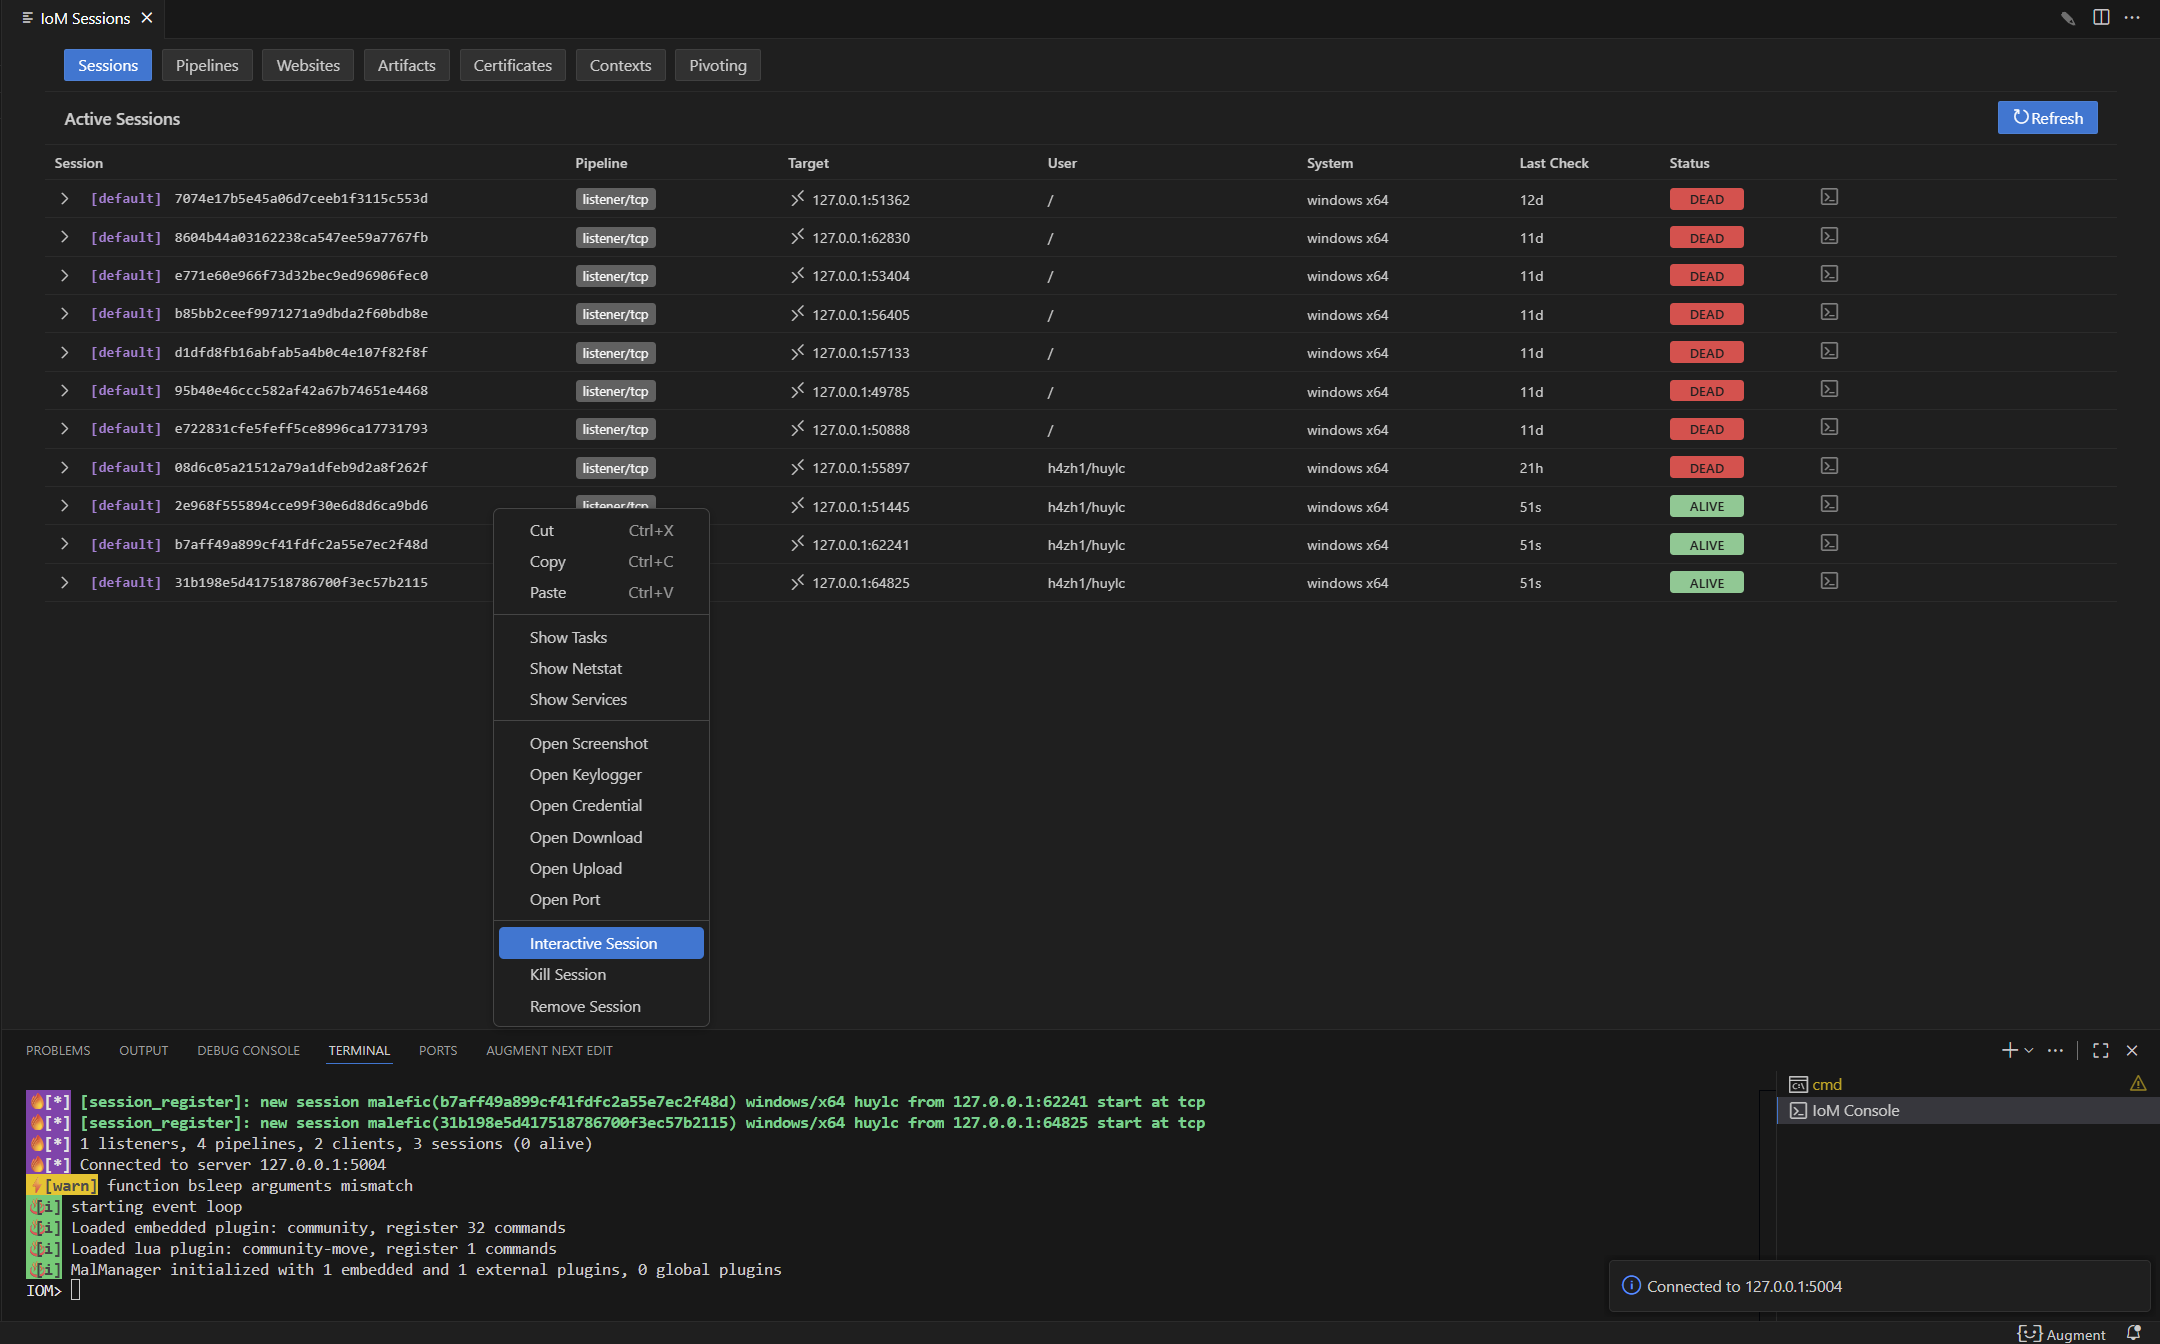
Task: Open the PROBLEMS panel tab
Action: pos(58,1050)
